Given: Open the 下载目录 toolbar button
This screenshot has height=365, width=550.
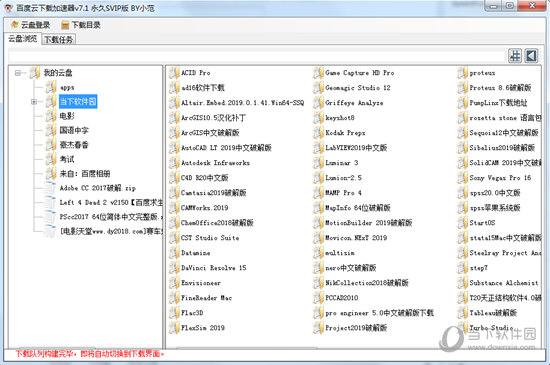Looking at the screenshot, I should tap(81, 25).
